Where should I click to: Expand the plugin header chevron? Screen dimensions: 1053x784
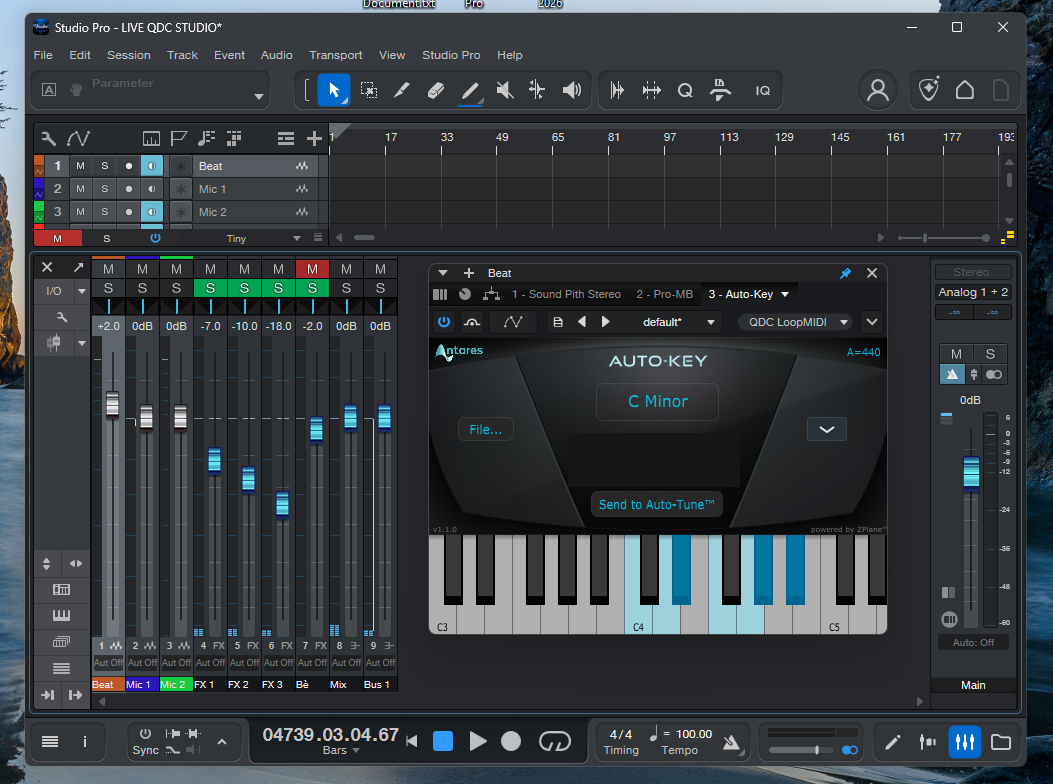pyautogui.click(x=872, y=322)
